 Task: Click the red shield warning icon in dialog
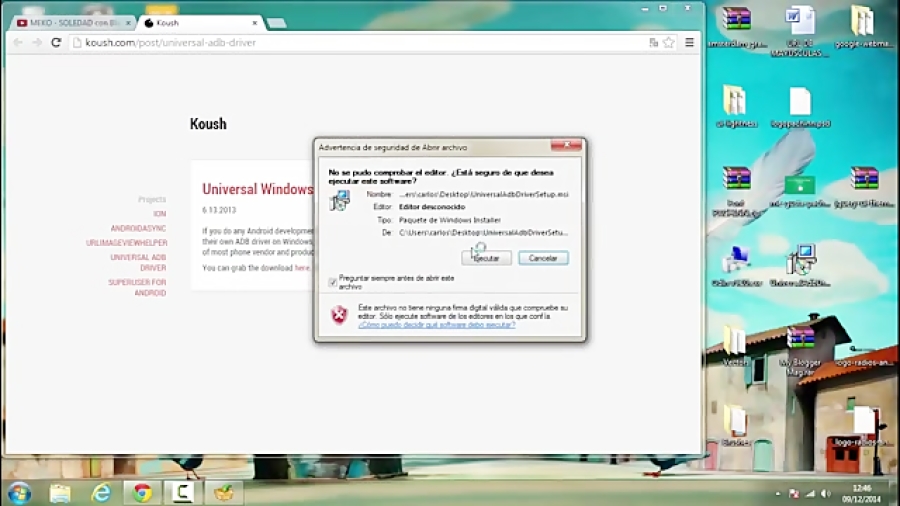pyautogui.click(x=339, y=314)
